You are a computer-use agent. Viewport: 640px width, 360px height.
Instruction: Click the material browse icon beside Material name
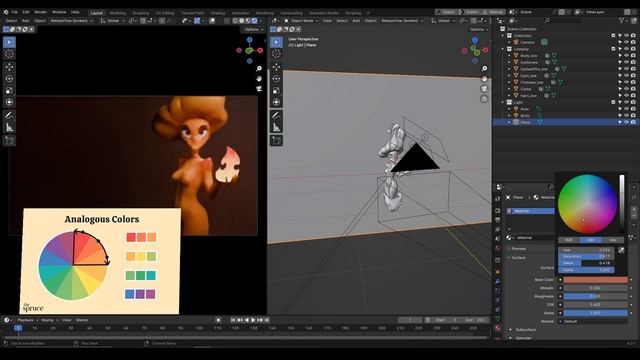coord(509,238)
